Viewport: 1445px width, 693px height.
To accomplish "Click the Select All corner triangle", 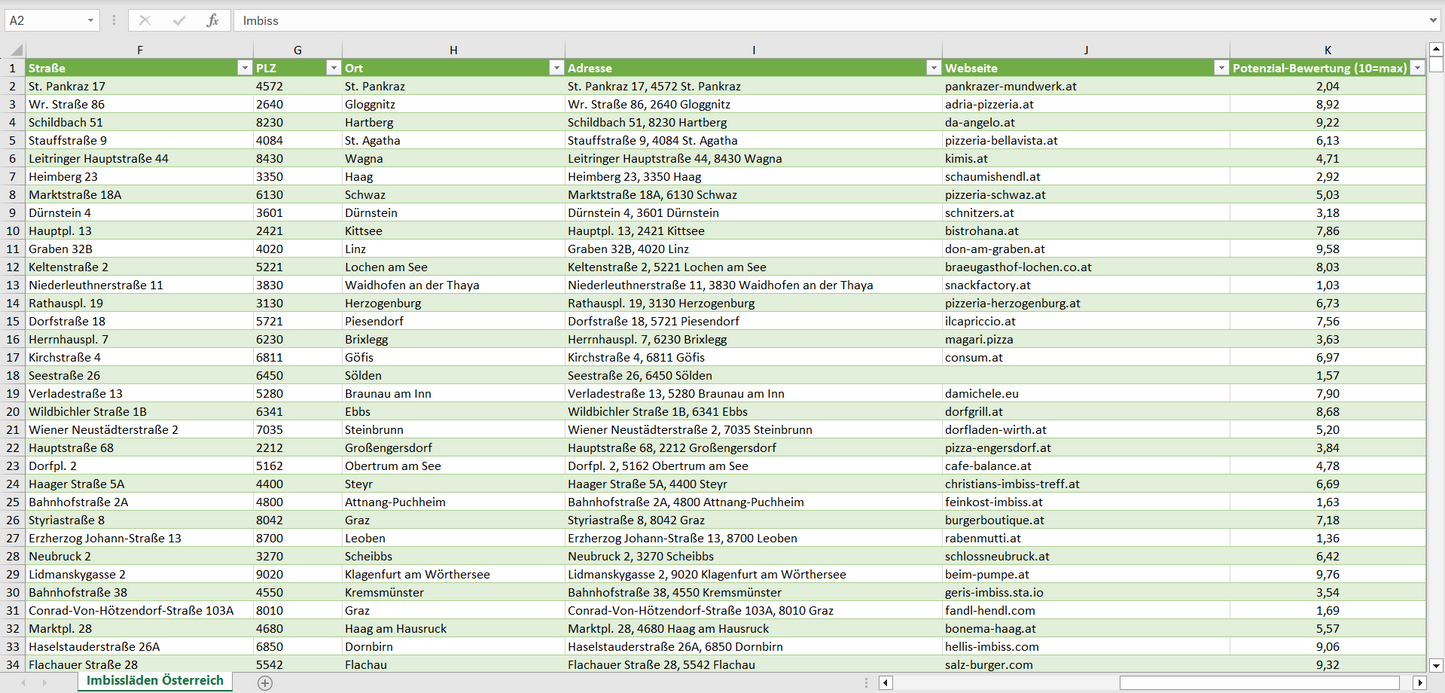I will tap(15, 50).
